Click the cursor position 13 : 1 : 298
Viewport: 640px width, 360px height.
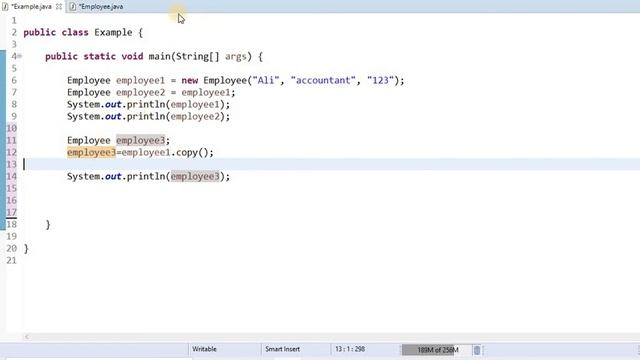coord(350,349)
